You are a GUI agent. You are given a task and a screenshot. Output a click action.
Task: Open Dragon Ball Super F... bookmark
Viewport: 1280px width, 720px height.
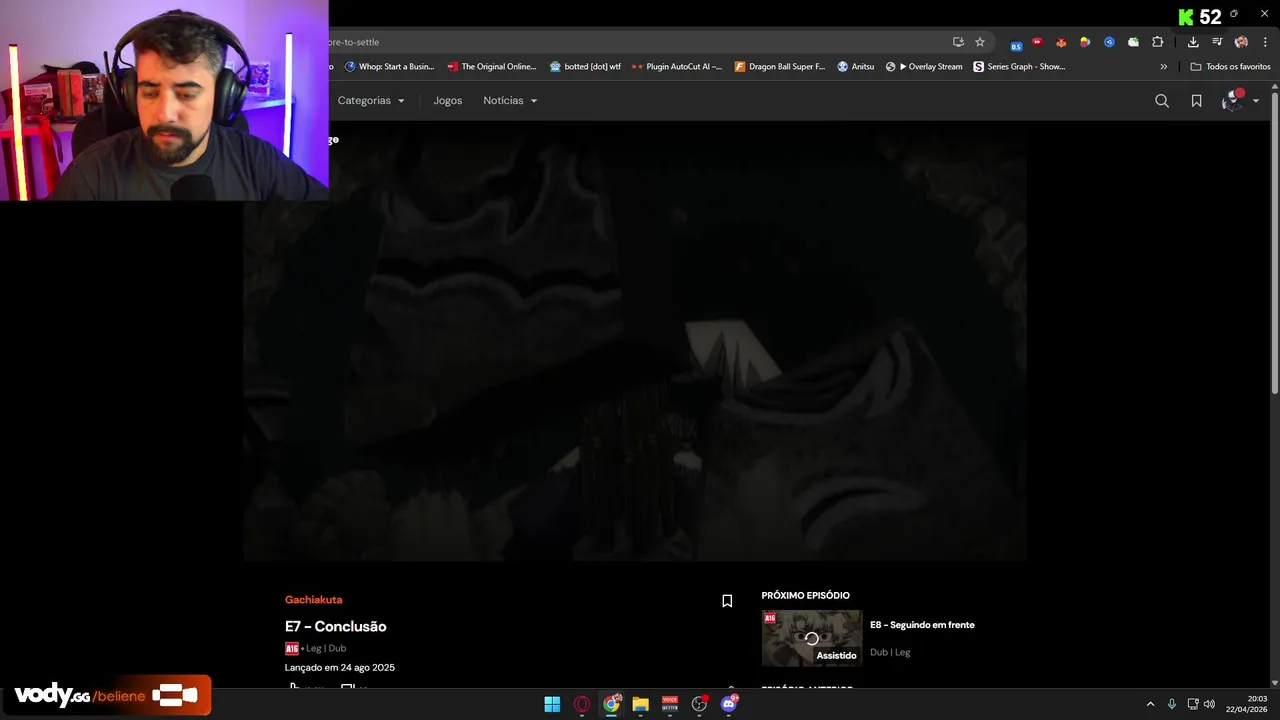[x=780, y=67]
